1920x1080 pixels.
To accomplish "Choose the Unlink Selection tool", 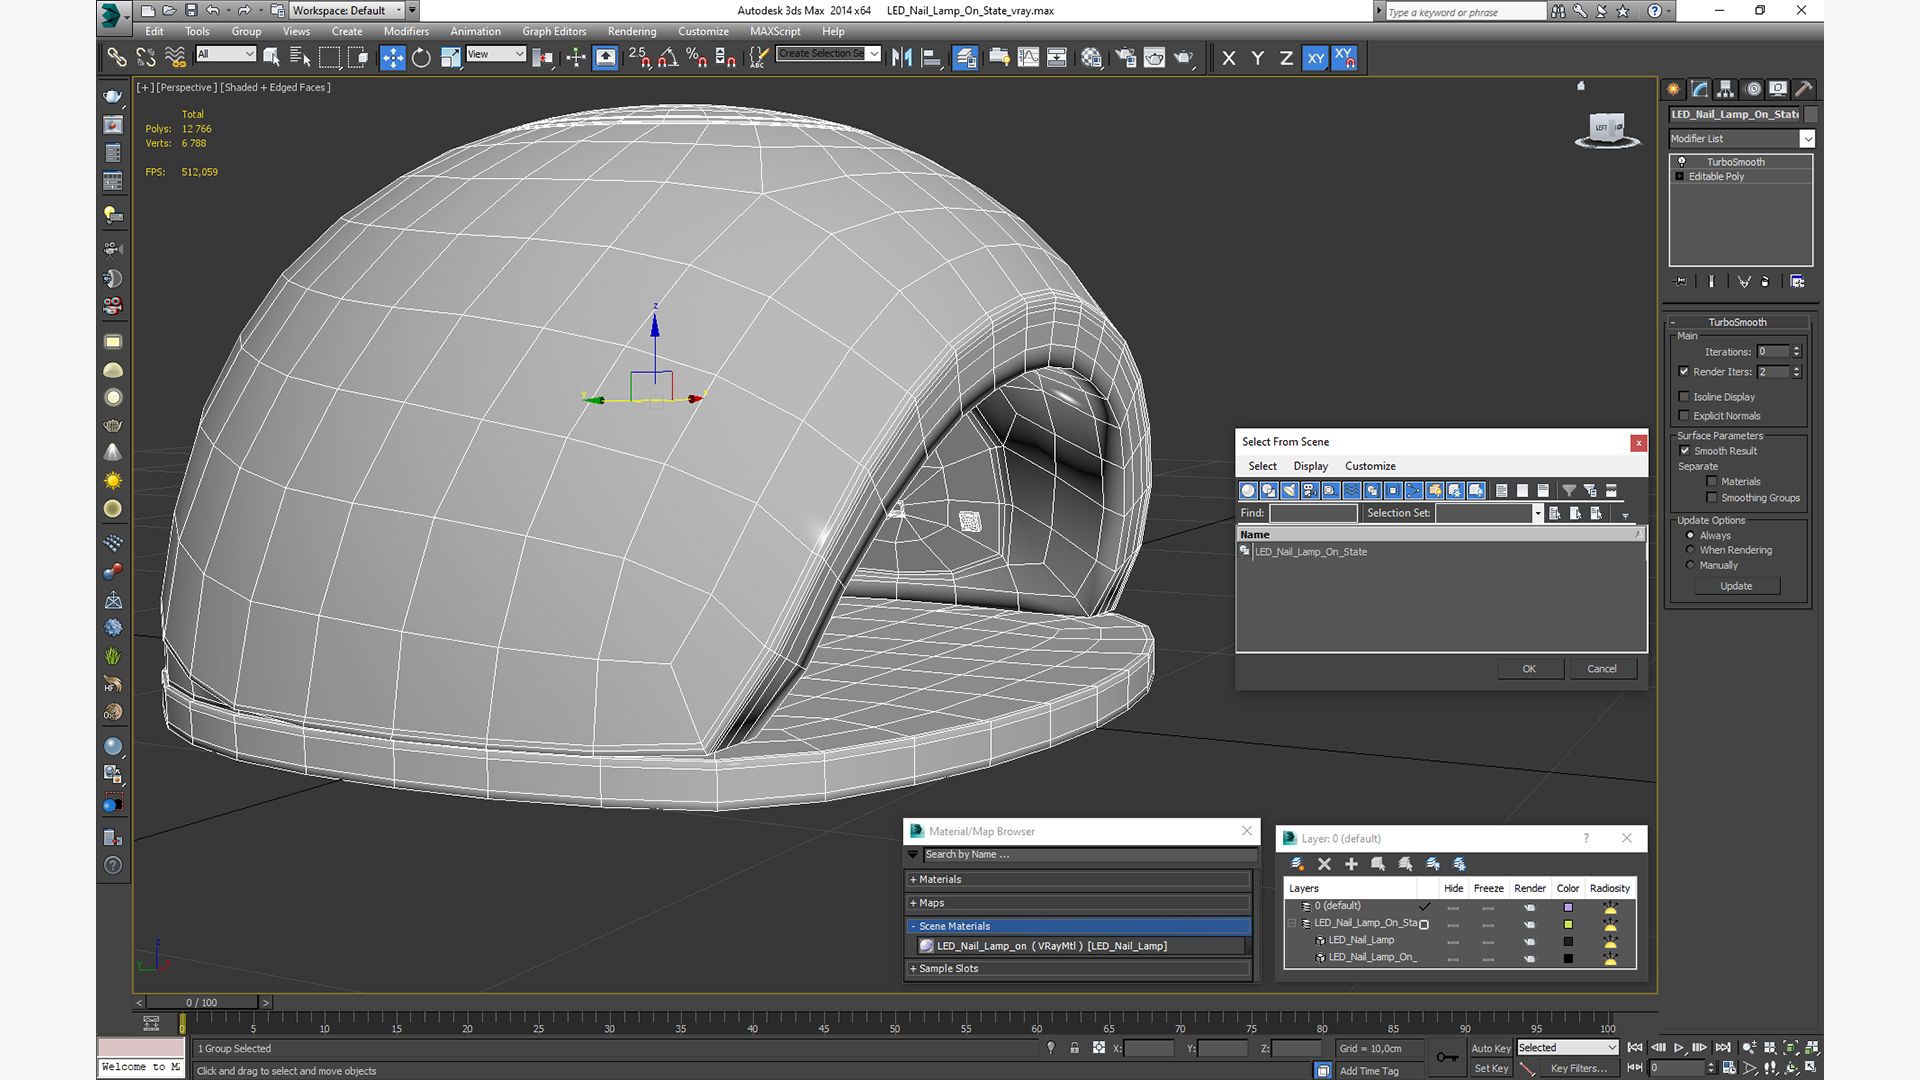I will click(x=146, y=58).
